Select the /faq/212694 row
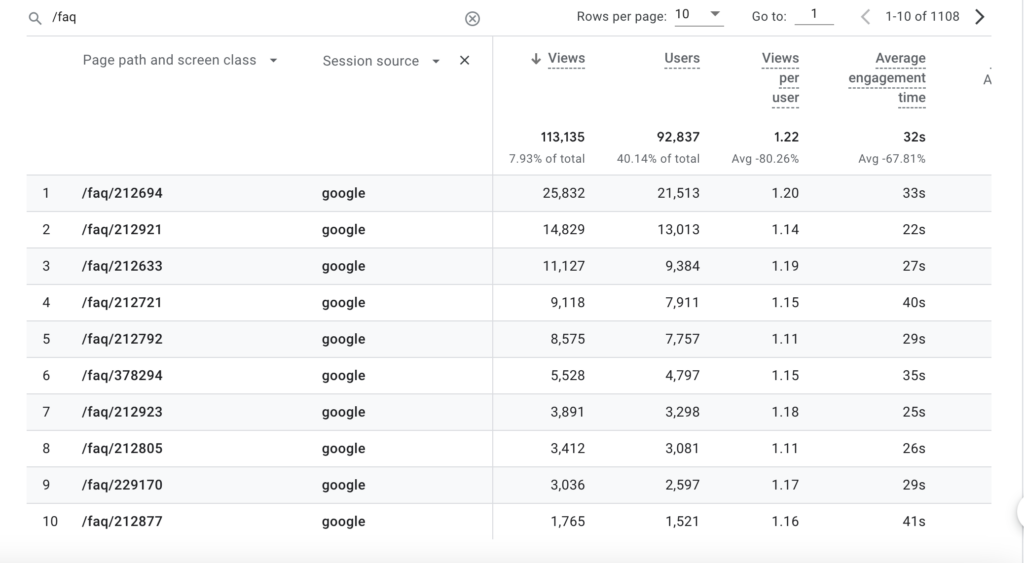This screenshot has width=1024, height=563. pyautogui.click(x=509, y=193)
